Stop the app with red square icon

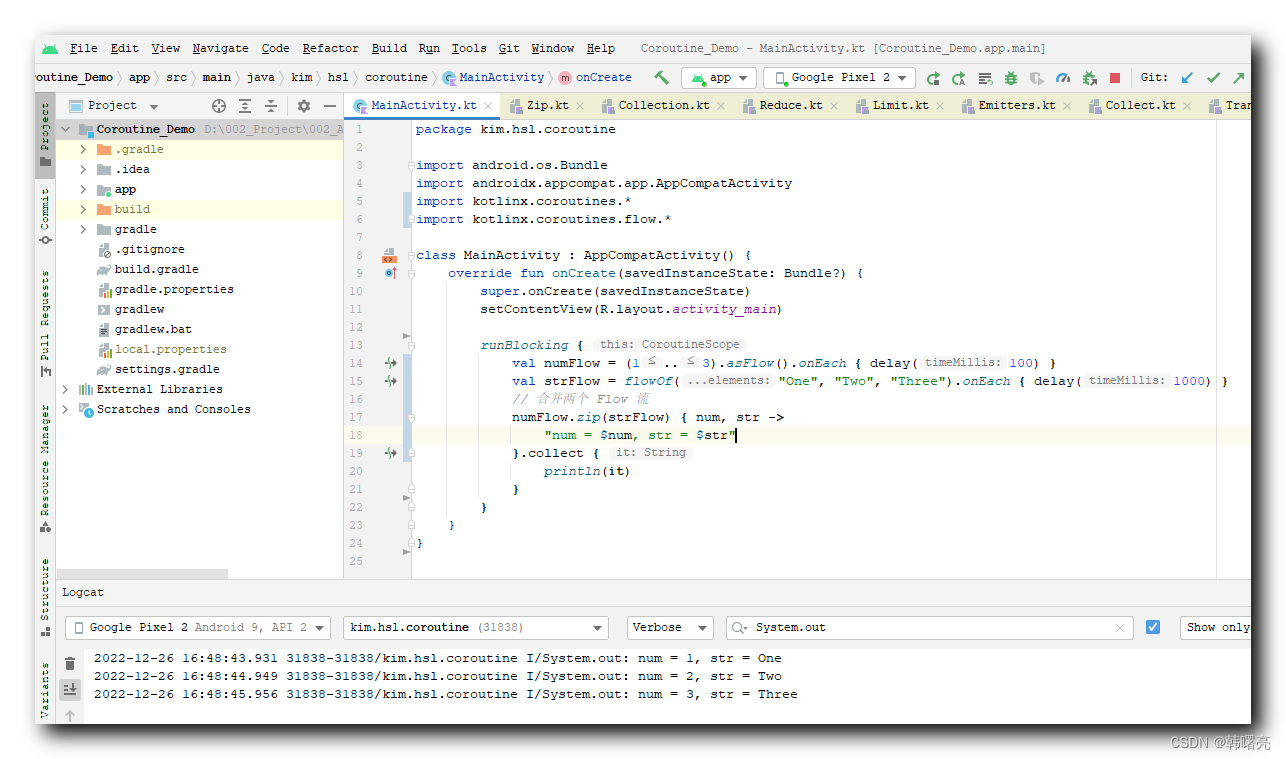point(1115,78)
